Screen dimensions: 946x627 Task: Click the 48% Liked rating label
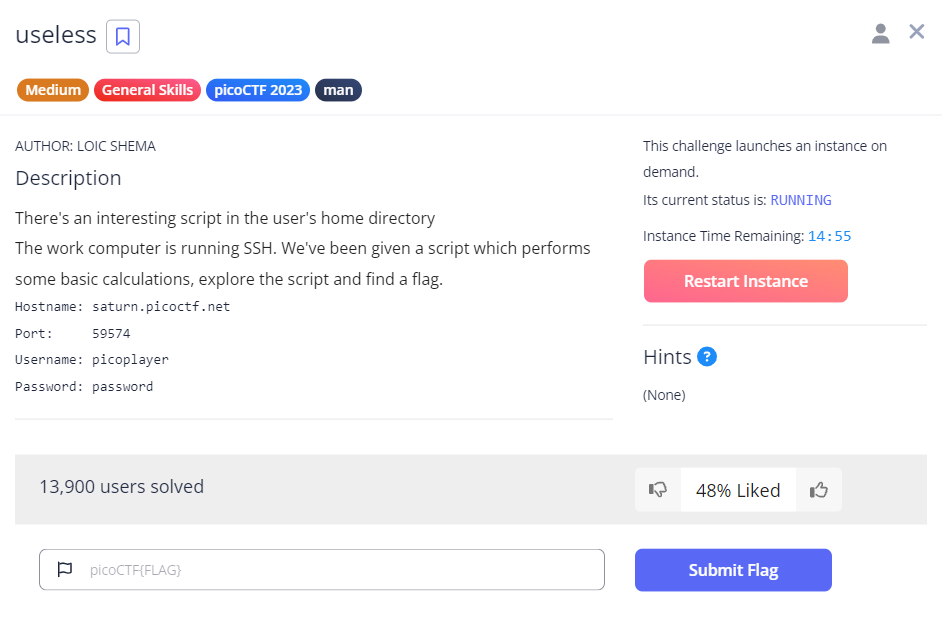click(x=738, y=490)
